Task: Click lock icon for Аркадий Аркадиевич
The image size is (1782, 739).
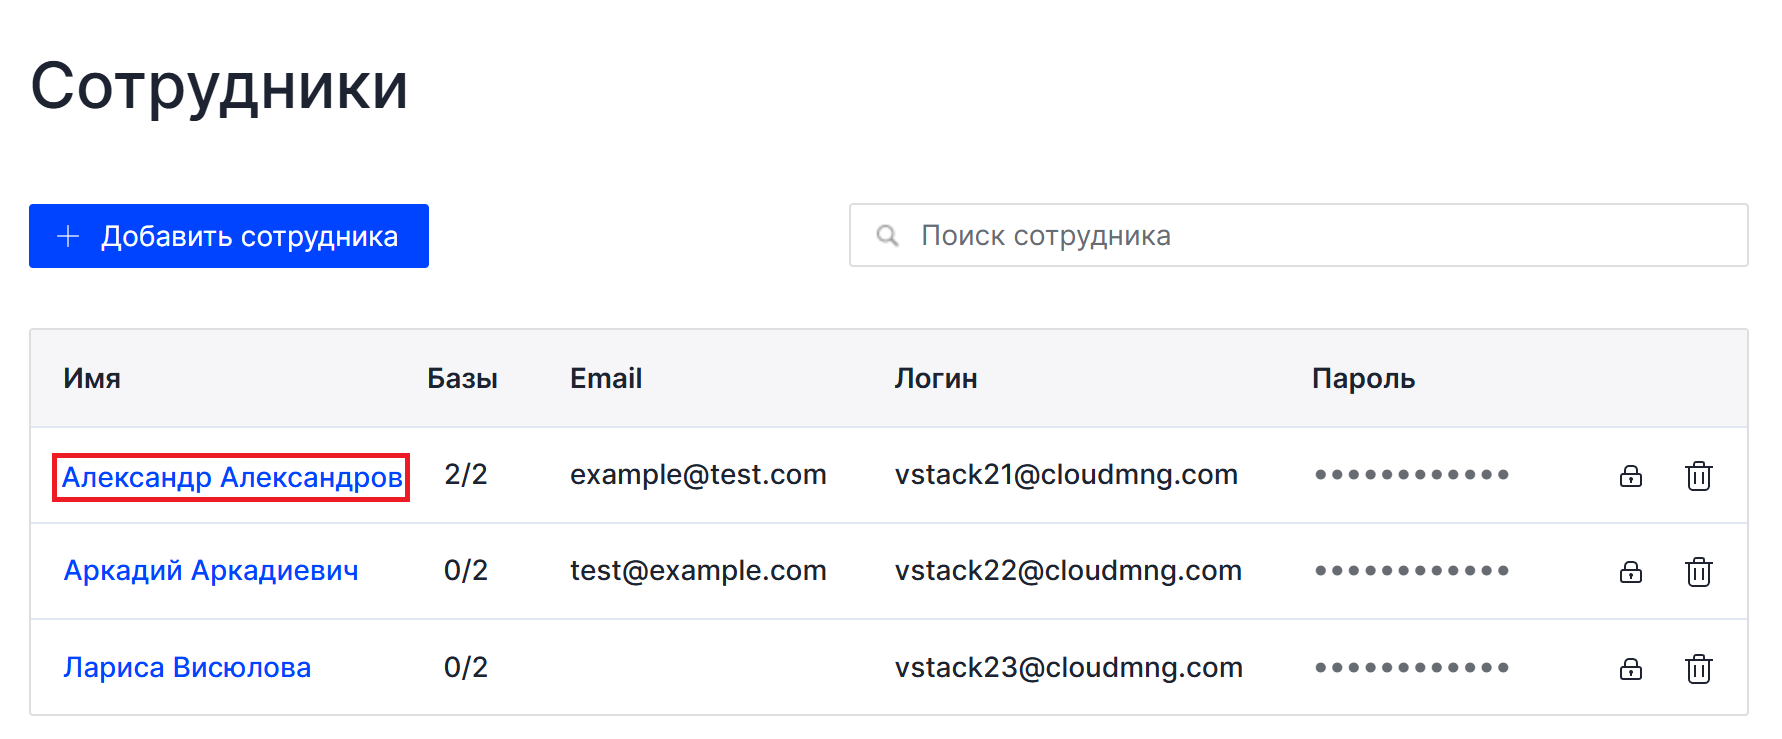Action: coord(1631,572)
